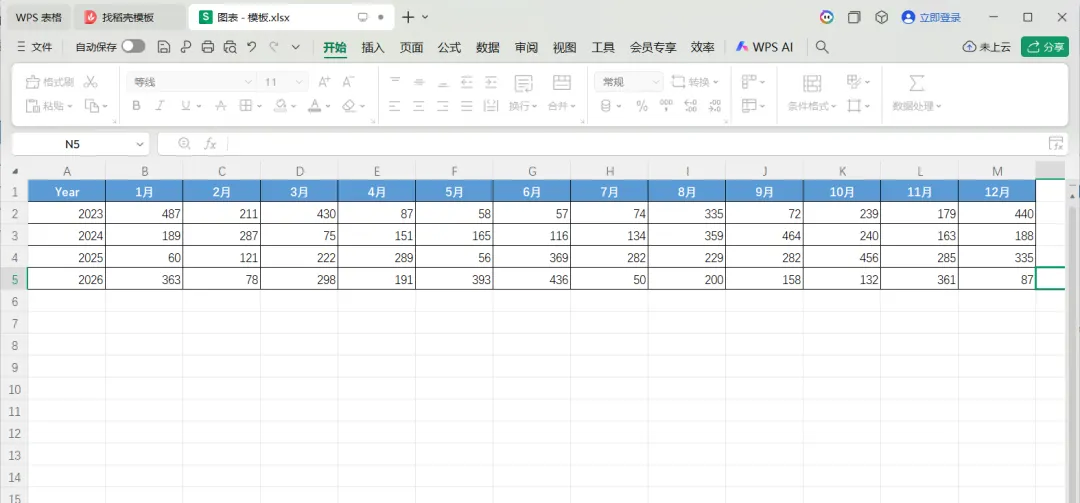Click the Decrease Font Size icon

point(349,82)
